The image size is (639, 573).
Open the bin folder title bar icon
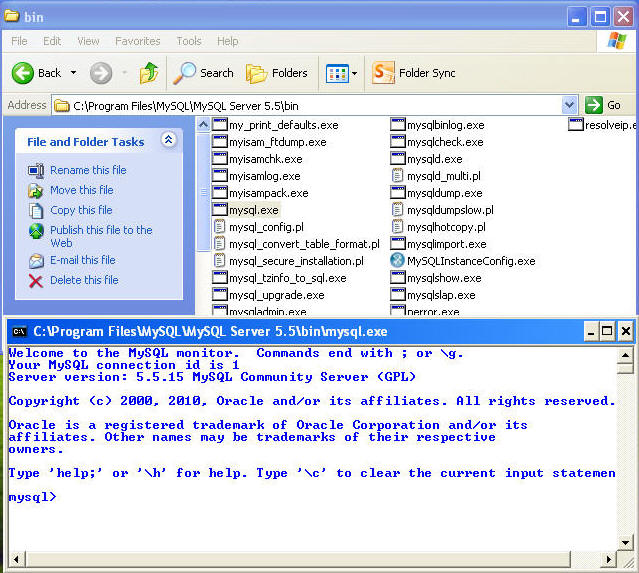(12, 16)
